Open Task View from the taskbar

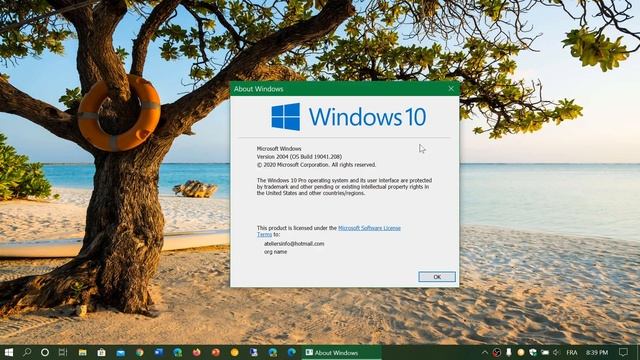coord(63,352)
